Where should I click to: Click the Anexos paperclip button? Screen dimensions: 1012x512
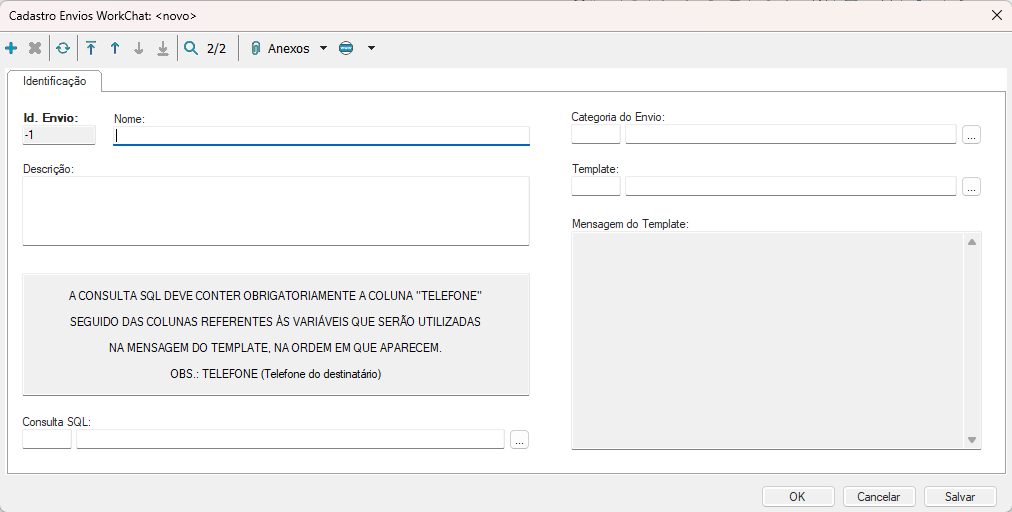(280, 48)
